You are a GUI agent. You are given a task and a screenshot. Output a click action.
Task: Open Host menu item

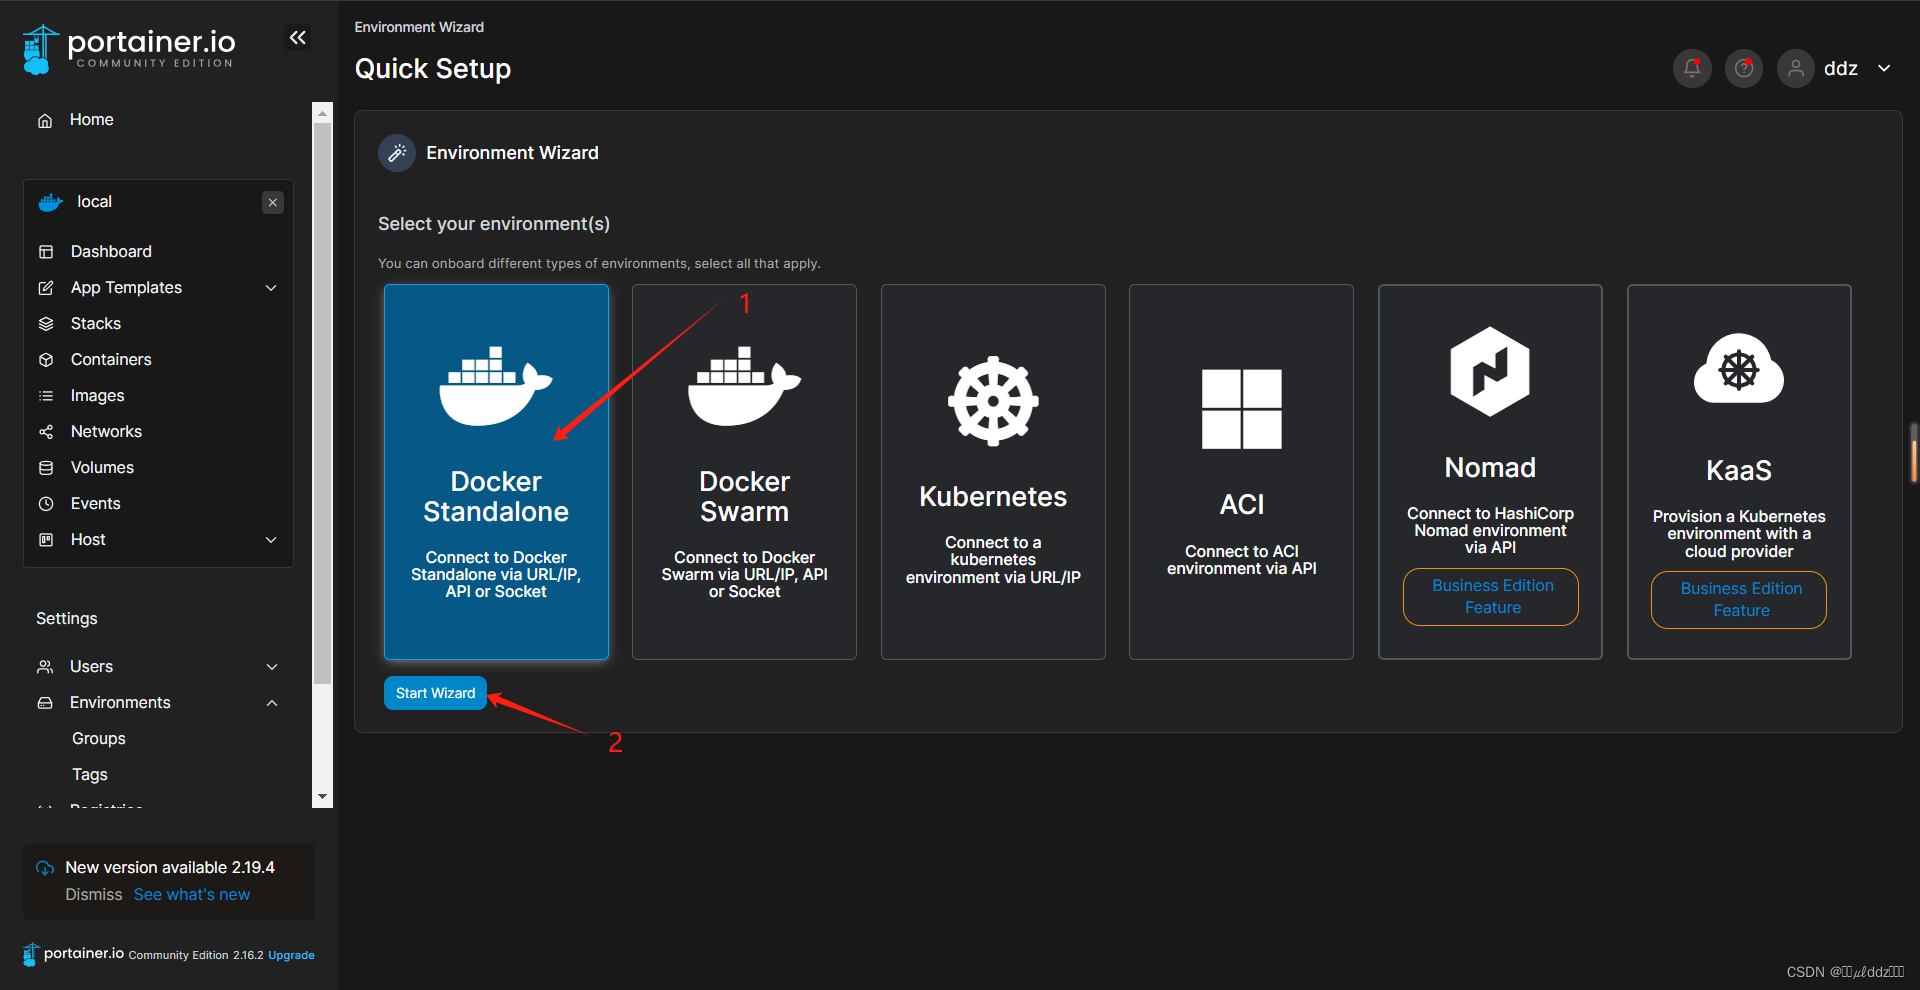coord(88,539)
